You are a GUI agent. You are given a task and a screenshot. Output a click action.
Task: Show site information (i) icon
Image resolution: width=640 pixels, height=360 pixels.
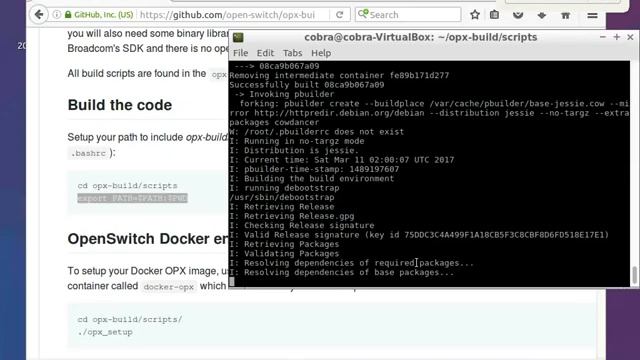pyautogui.click(x=57, y=15)
